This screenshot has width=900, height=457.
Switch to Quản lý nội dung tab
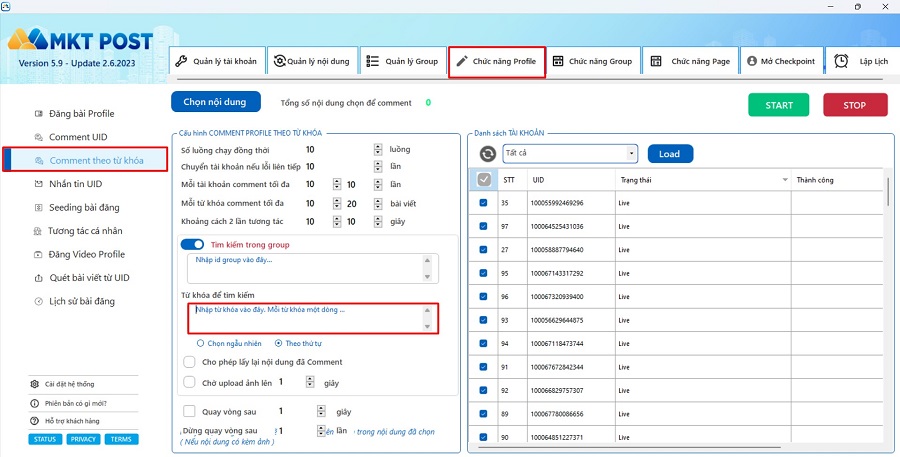pos(313,61)
